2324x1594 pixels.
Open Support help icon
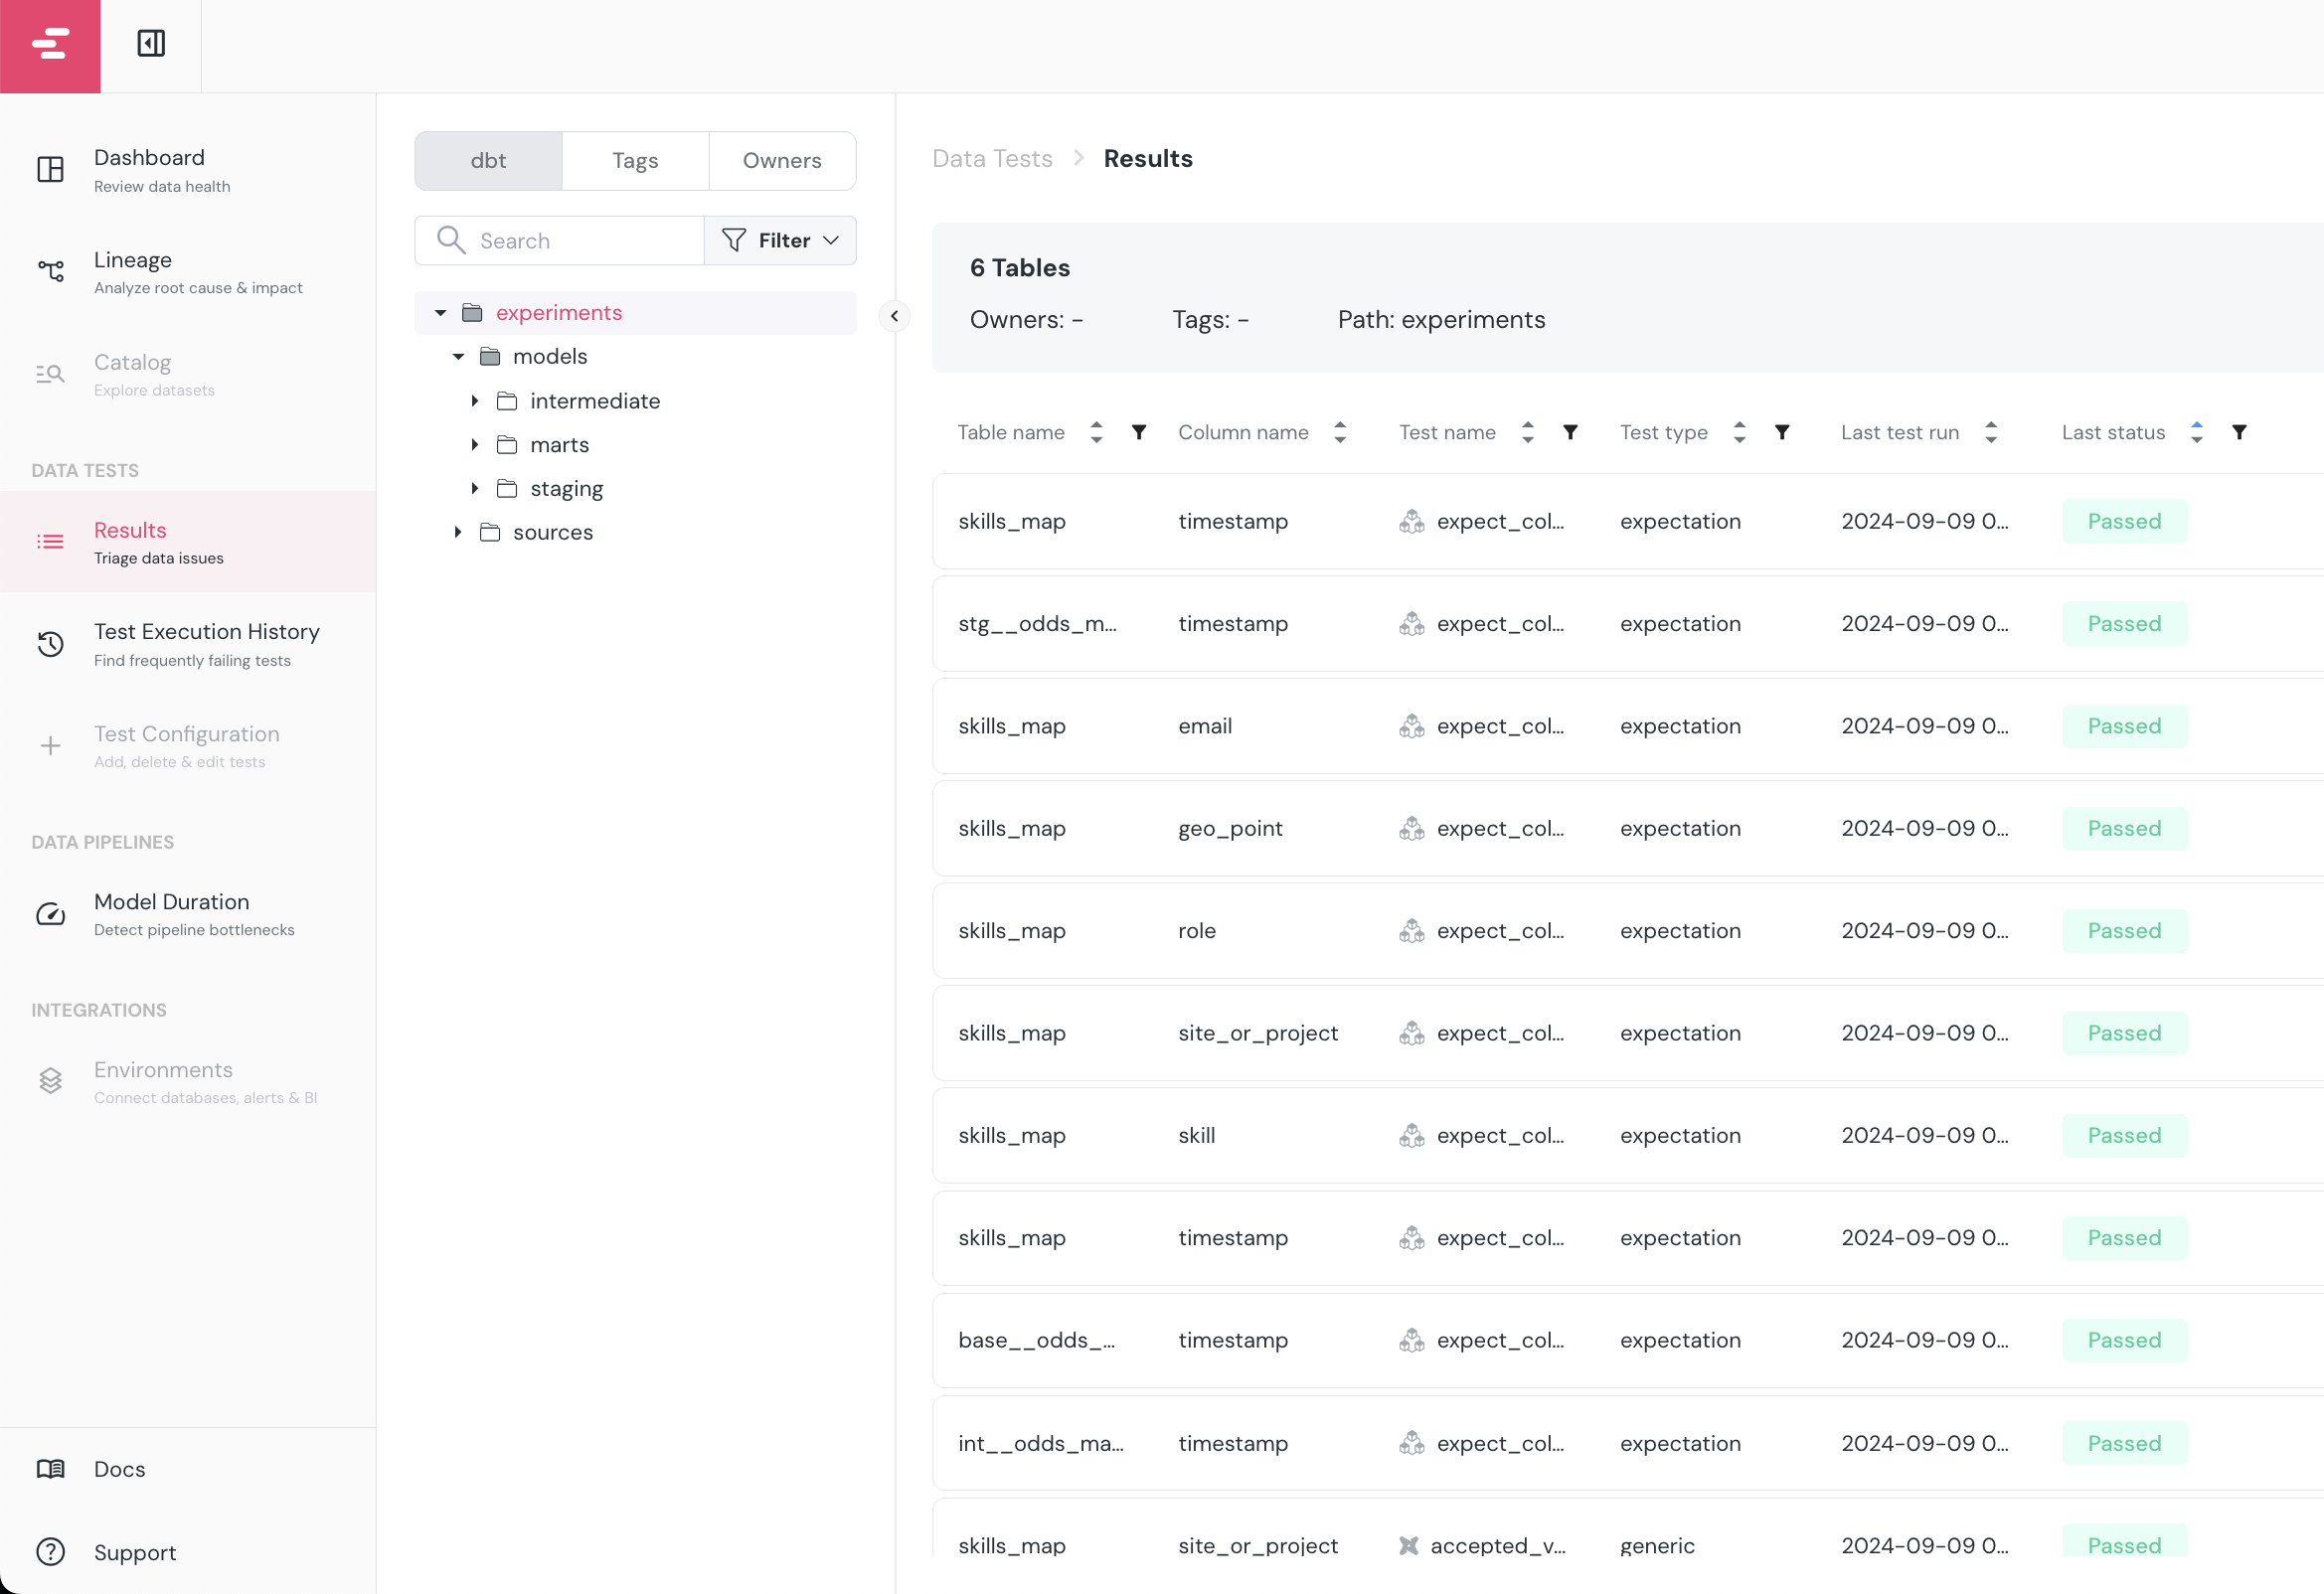[51, 1552]
